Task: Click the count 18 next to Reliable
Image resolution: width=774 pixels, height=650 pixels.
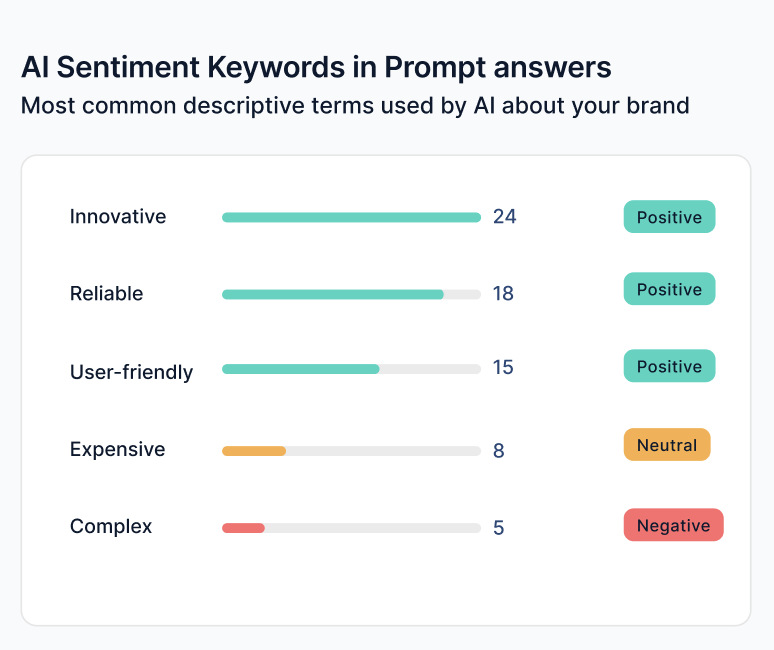Action: click(x=503, y=294)
